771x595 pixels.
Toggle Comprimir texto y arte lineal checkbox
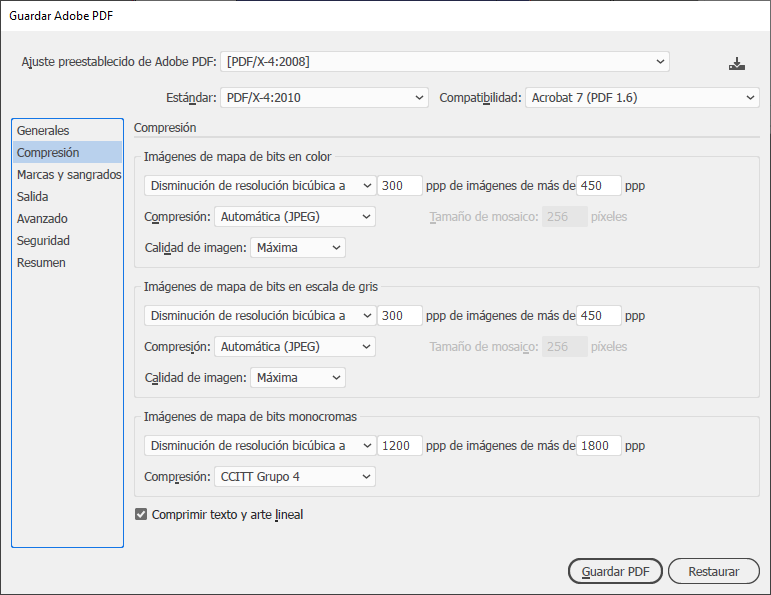click(x=141, y=514)
